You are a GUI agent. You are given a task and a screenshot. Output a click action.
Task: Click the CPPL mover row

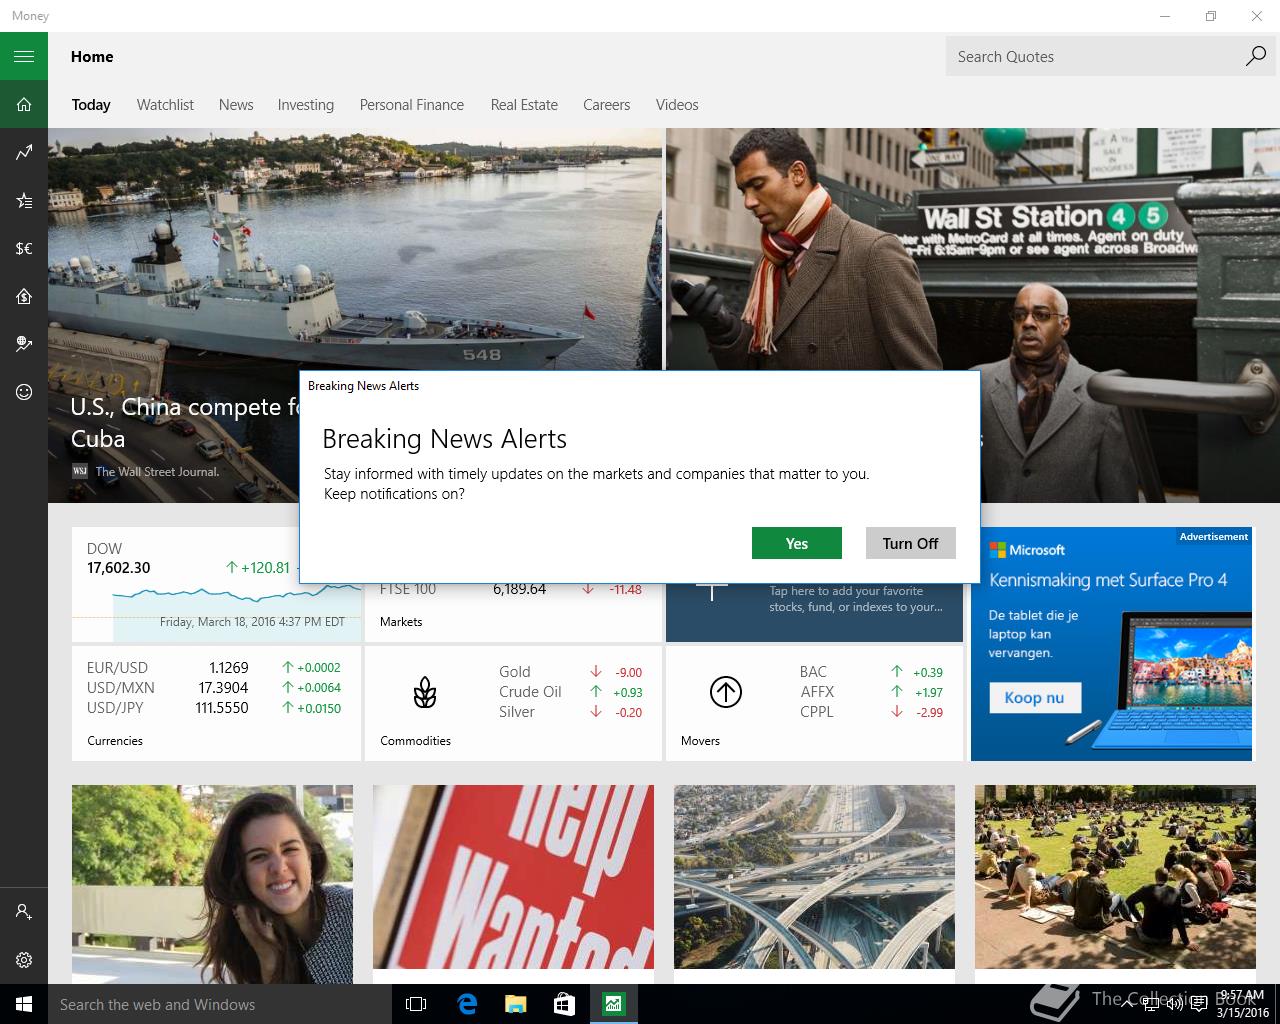coord(871,712)
